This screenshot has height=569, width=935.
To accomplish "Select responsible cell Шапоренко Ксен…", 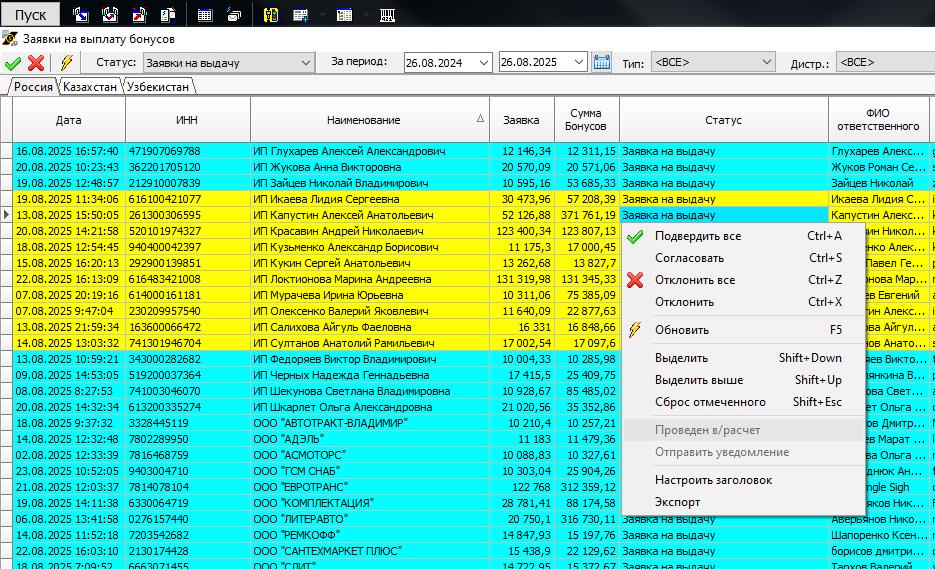I will [x=878, y=535].
